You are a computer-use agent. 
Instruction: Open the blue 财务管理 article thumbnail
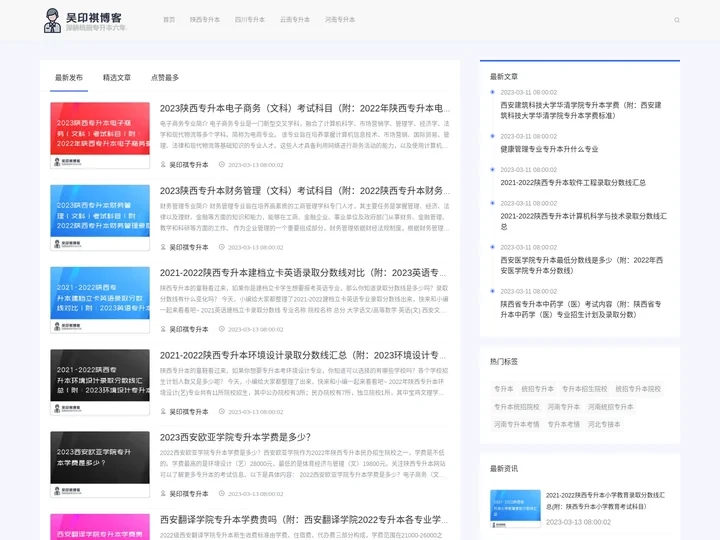point(100,218)
